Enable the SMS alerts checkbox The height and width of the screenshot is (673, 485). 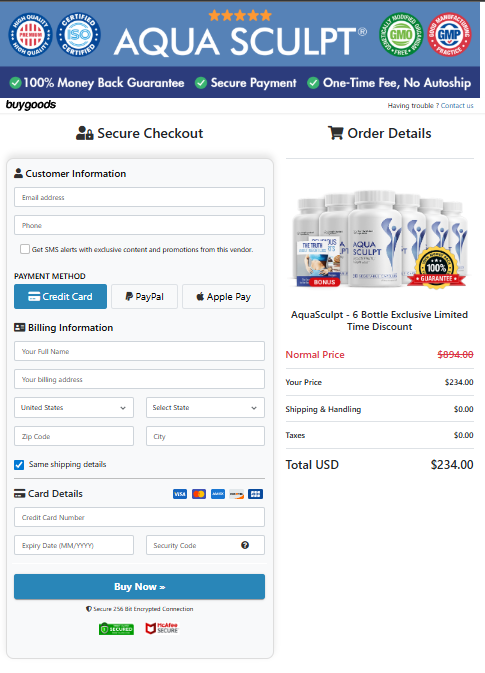25,249
